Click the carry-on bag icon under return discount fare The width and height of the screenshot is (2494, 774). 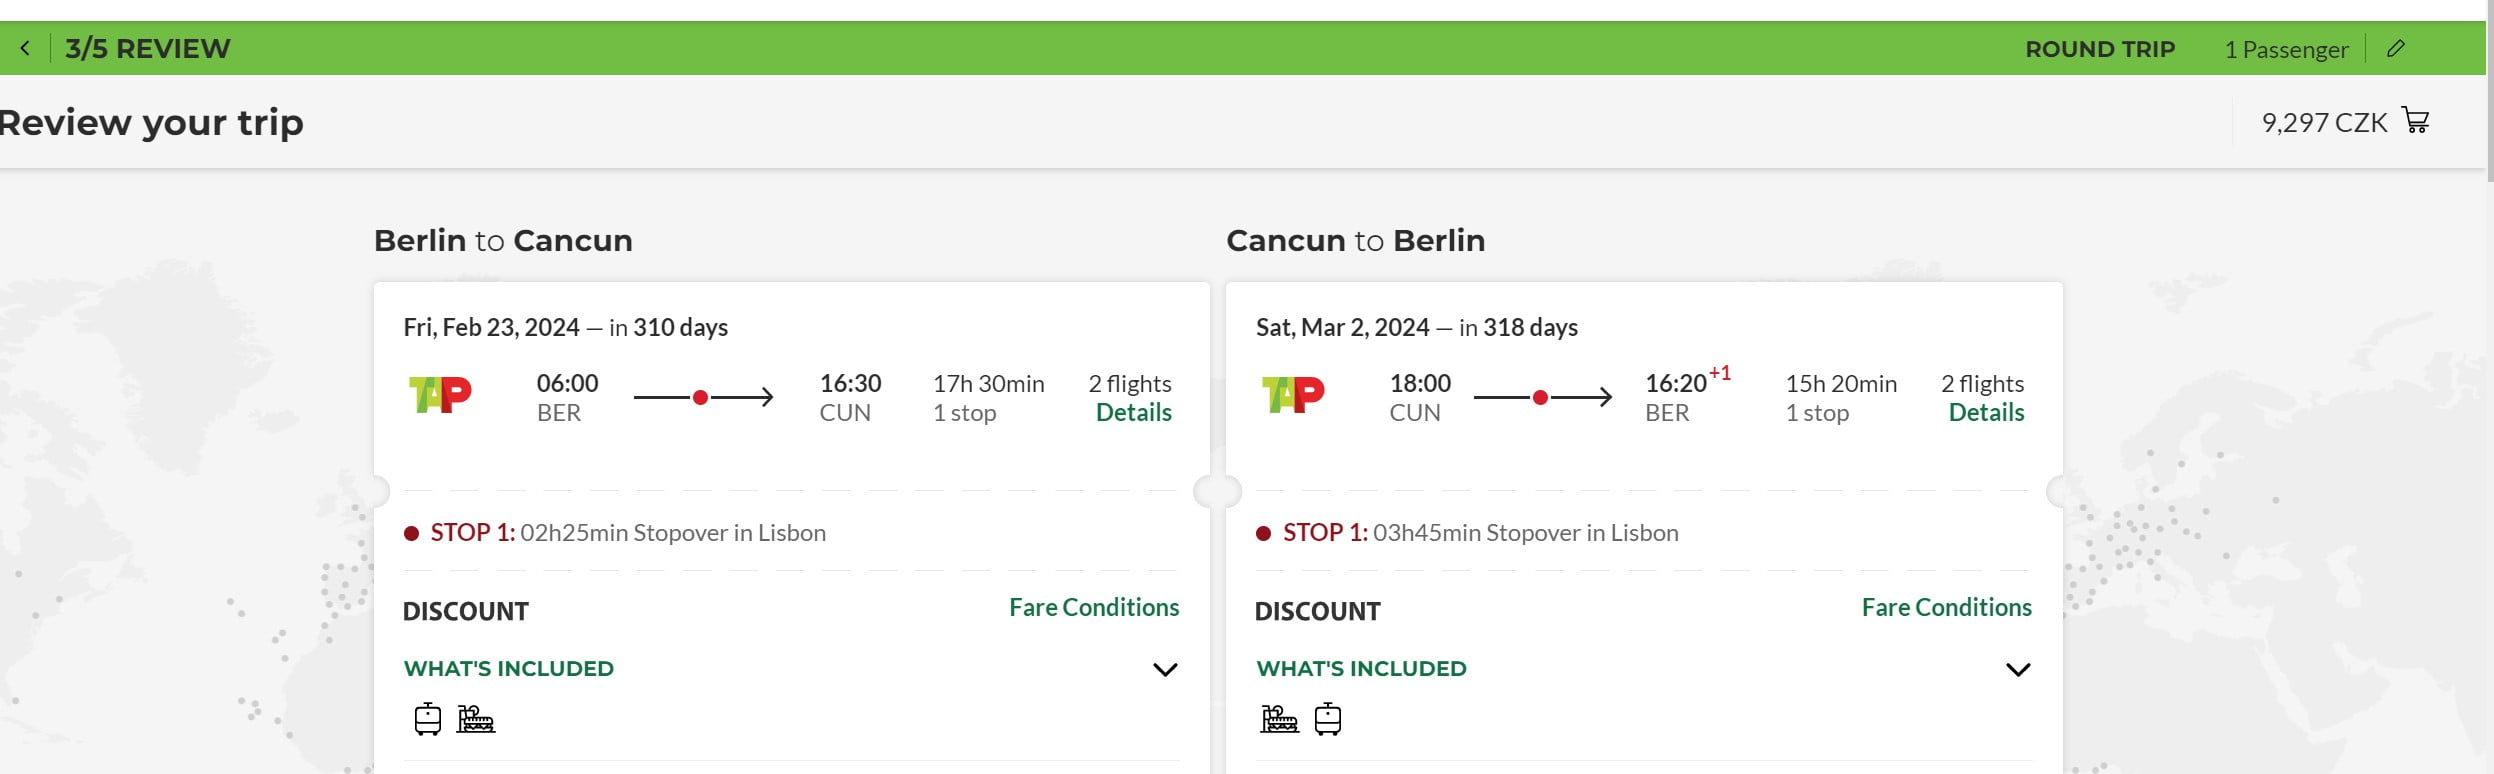pos(1328,719)
